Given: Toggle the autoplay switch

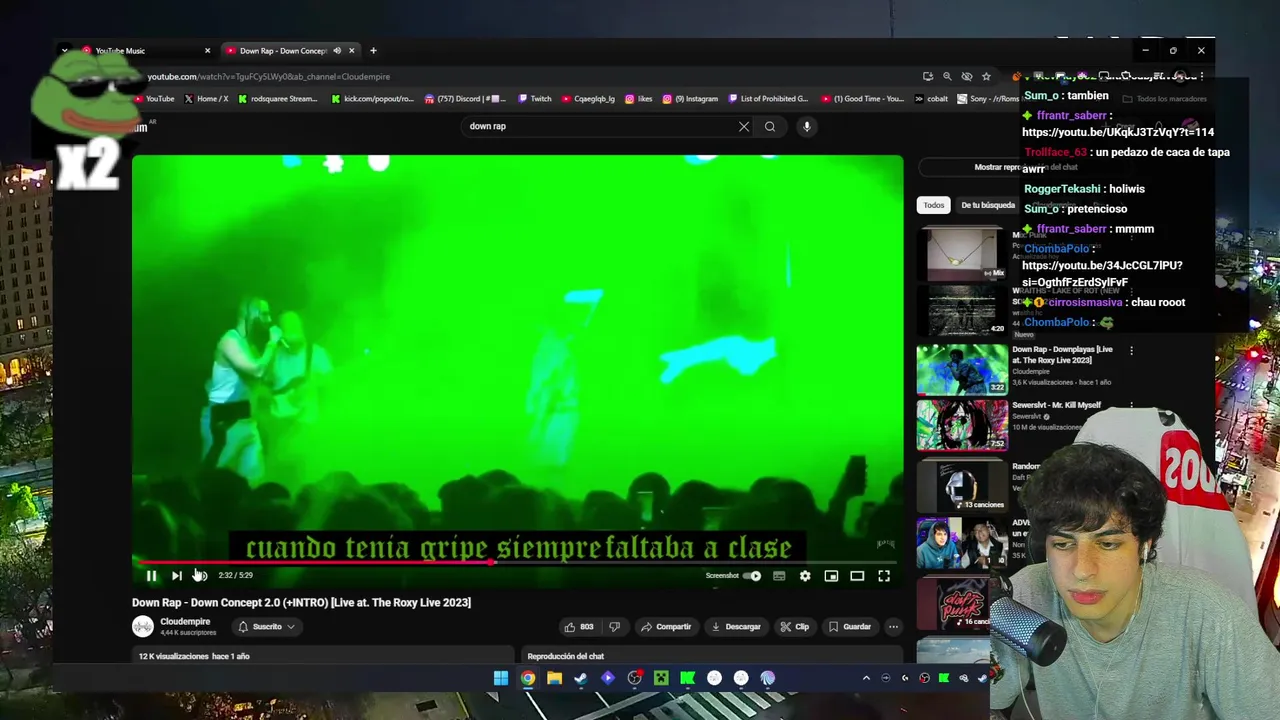Looking at the screenshot, I should 752,576.
